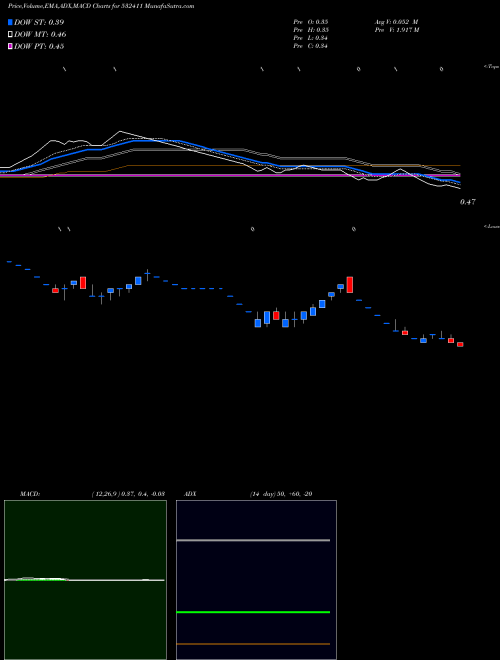Click the tall red candle at the second peak
The width and height of the screenshot is (500, 660).
coord(350,285)
